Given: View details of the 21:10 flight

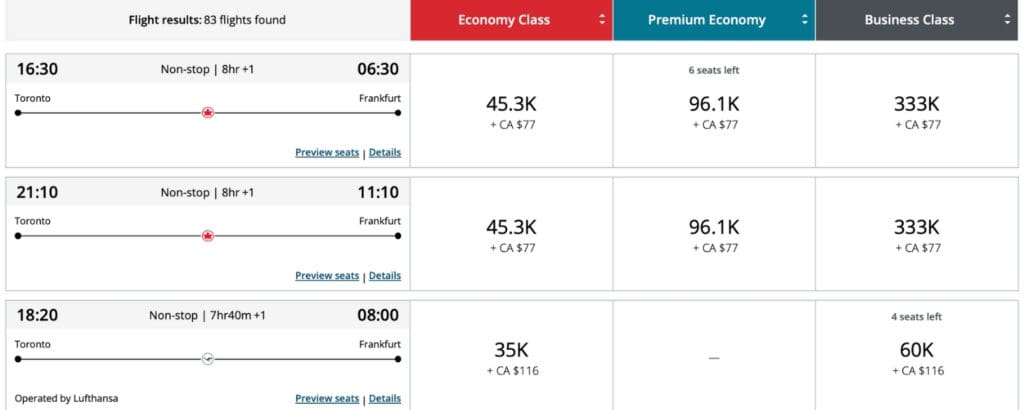Looking at the screenshot, I should 385,276.
